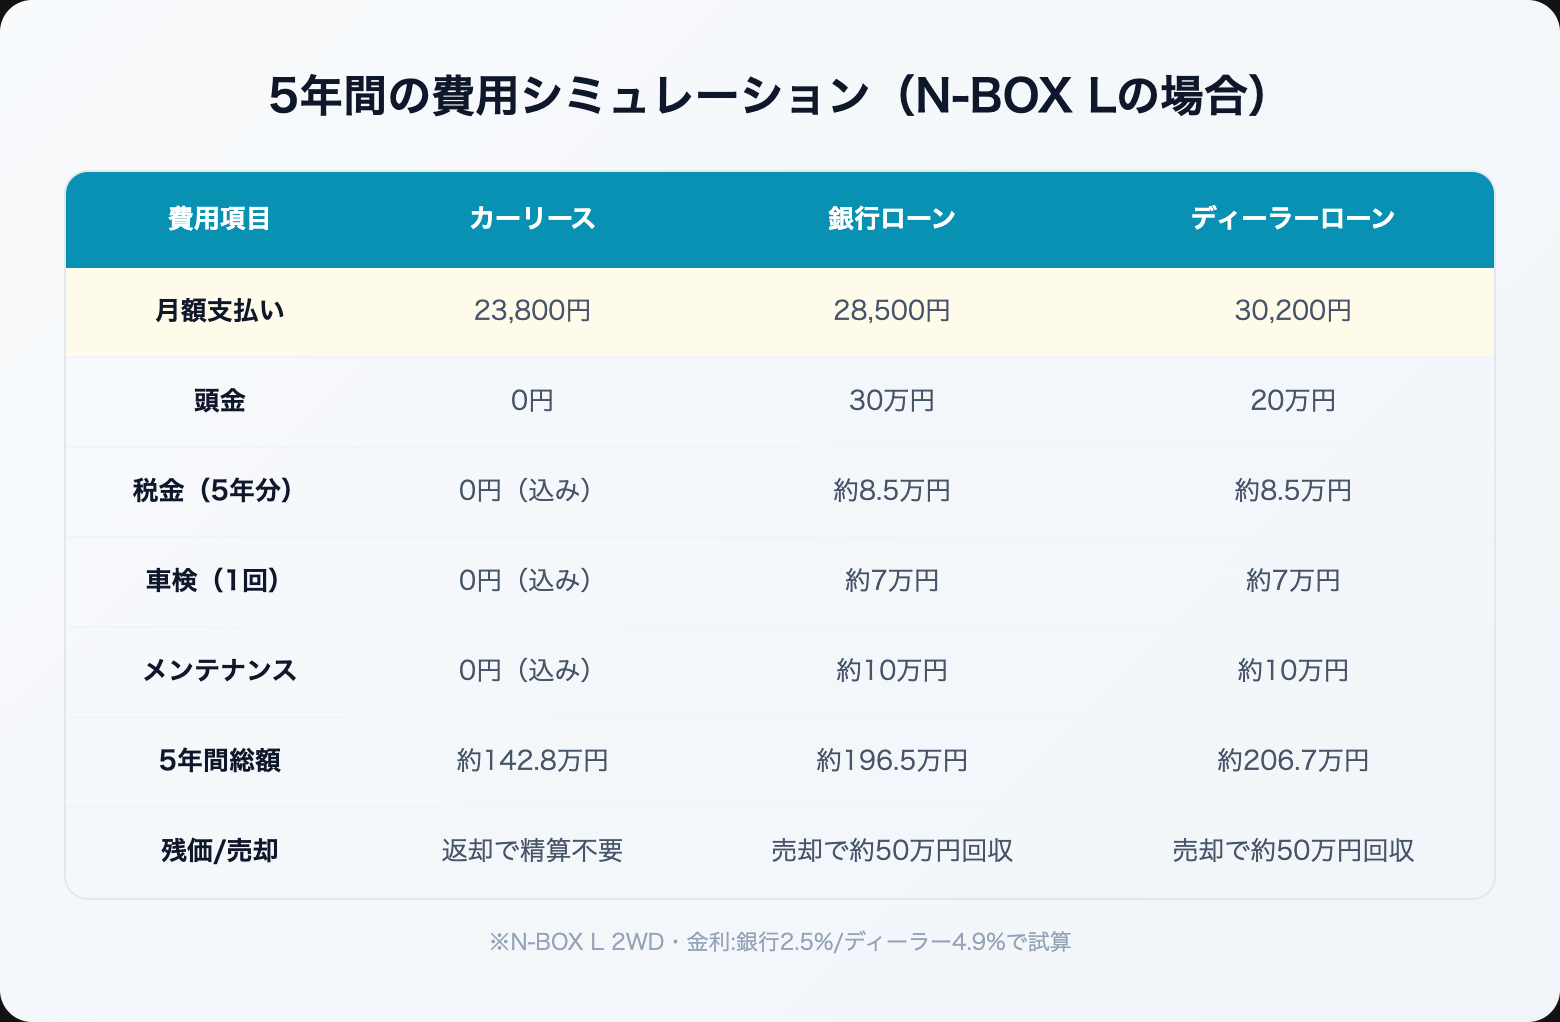Click the footnote about 金利 assumptions
This screenshot has height=1022, width=1560.
click(779, 942)
